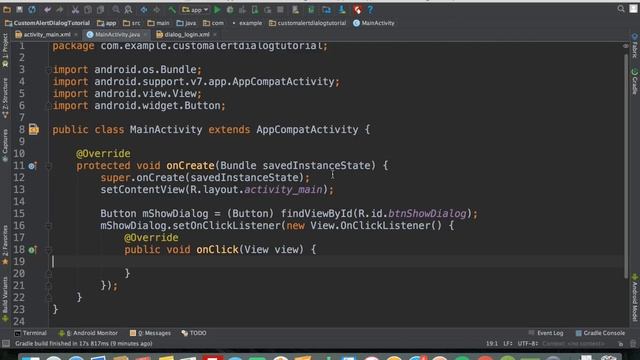Click the fold end marker at line 6
The width and height of the screenshot is (640, 360).
coord(48,106)
